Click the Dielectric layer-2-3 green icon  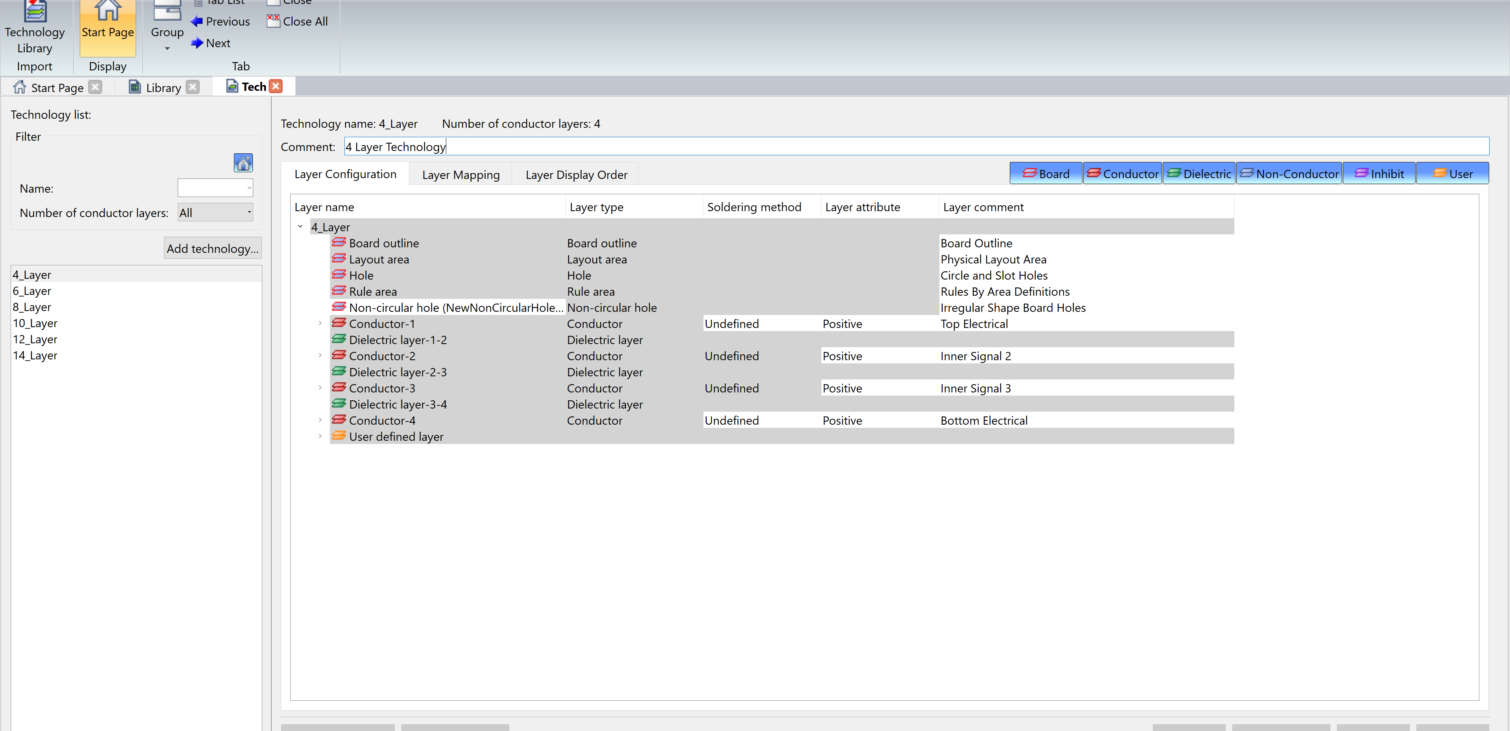click(338, 371)
